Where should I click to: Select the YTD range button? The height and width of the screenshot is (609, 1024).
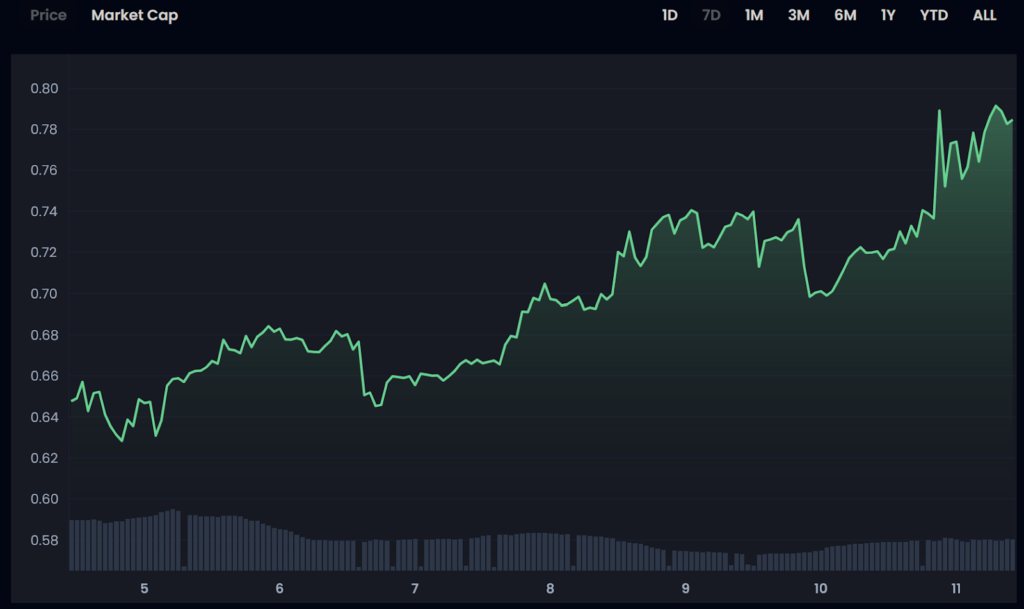coord(934,16)
